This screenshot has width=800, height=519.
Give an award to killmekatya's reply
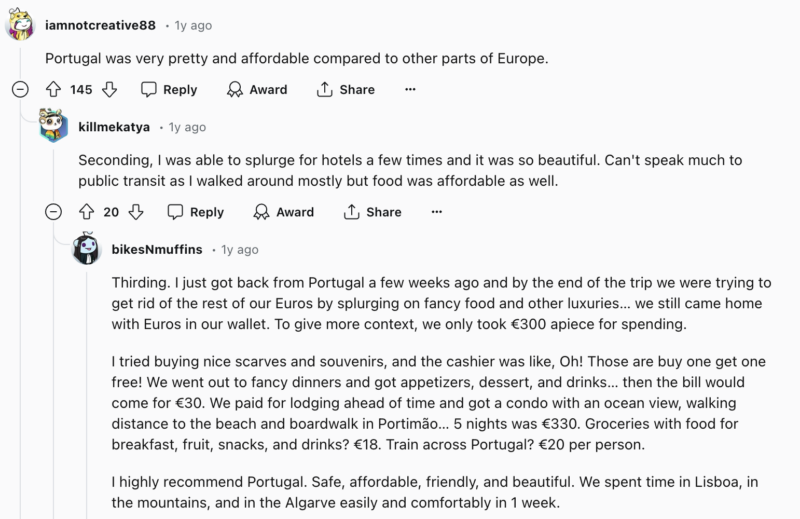pyautogui.click(x=284, y=212)
